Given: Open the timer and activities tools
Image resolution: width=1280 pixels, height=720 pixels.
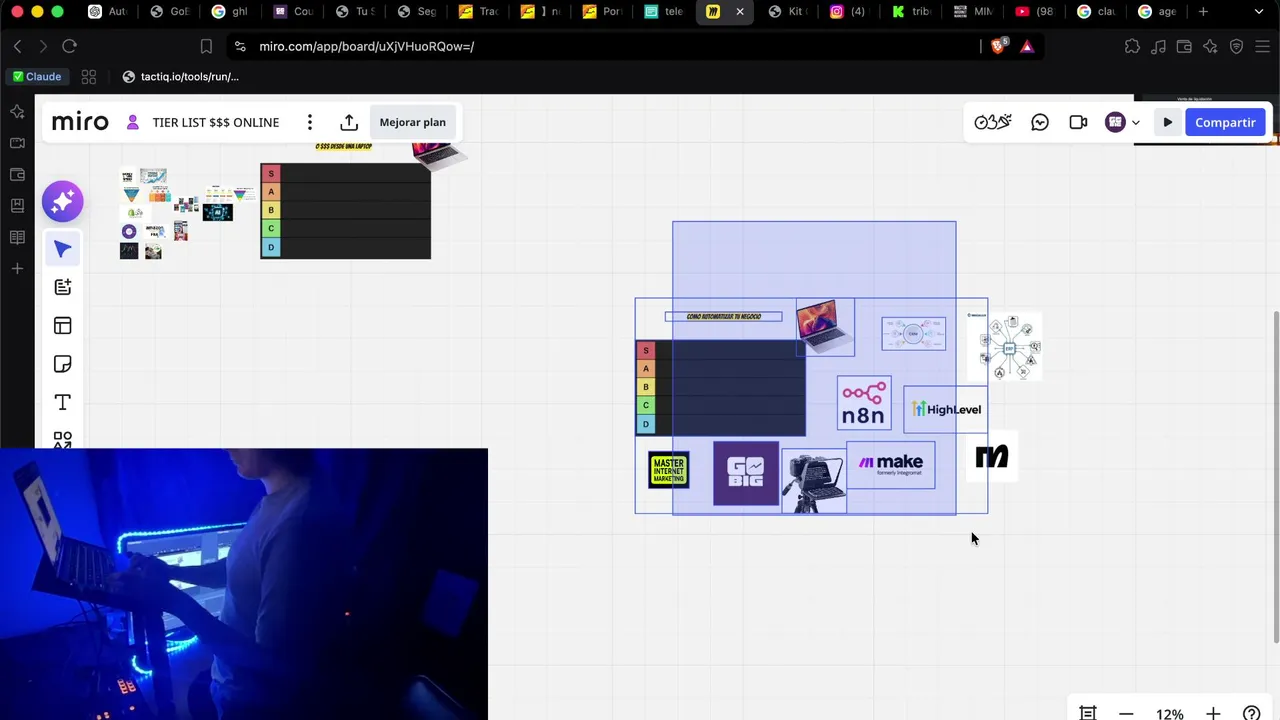Looking at the screenshot, I should point(993,122).
